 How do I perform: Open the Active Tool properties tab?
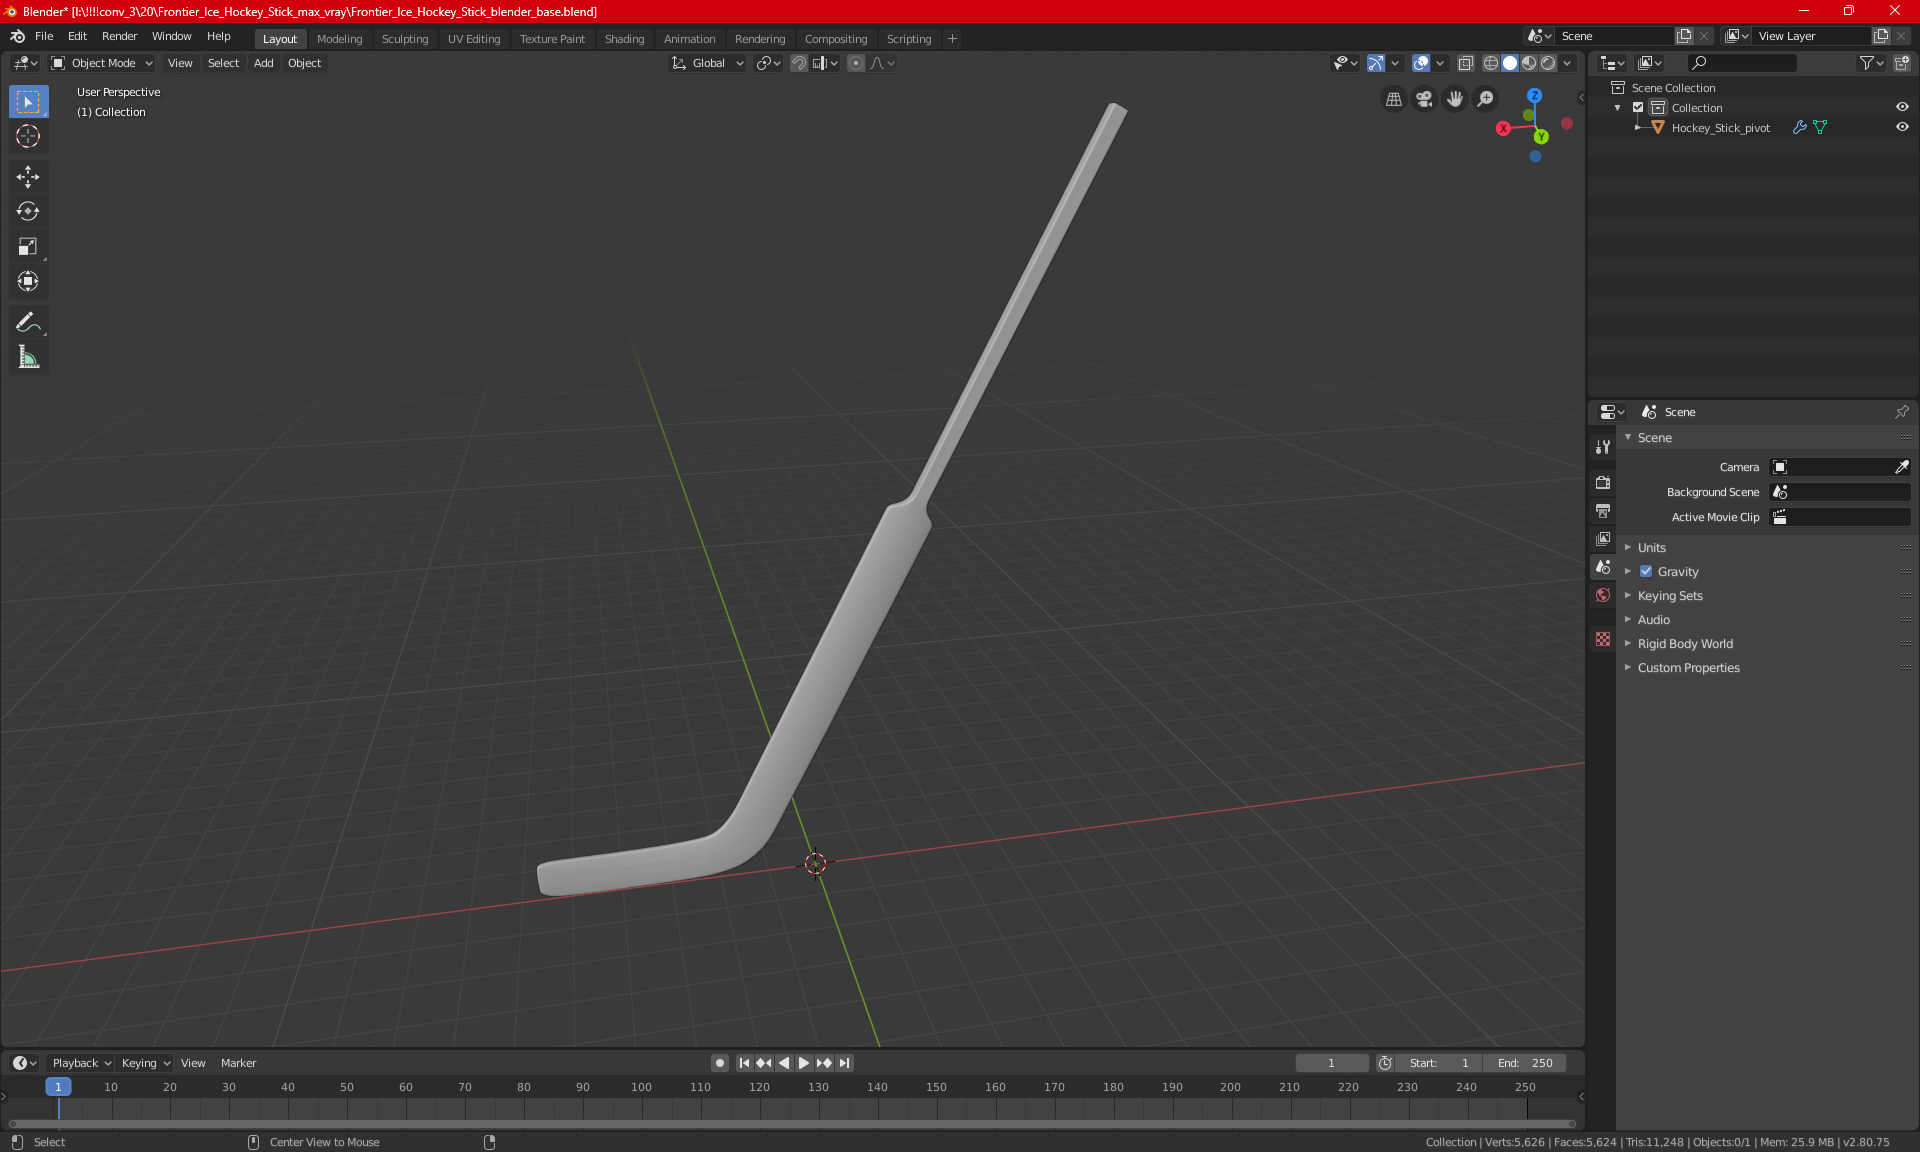pyautogui.click(x=1603, y=447)
